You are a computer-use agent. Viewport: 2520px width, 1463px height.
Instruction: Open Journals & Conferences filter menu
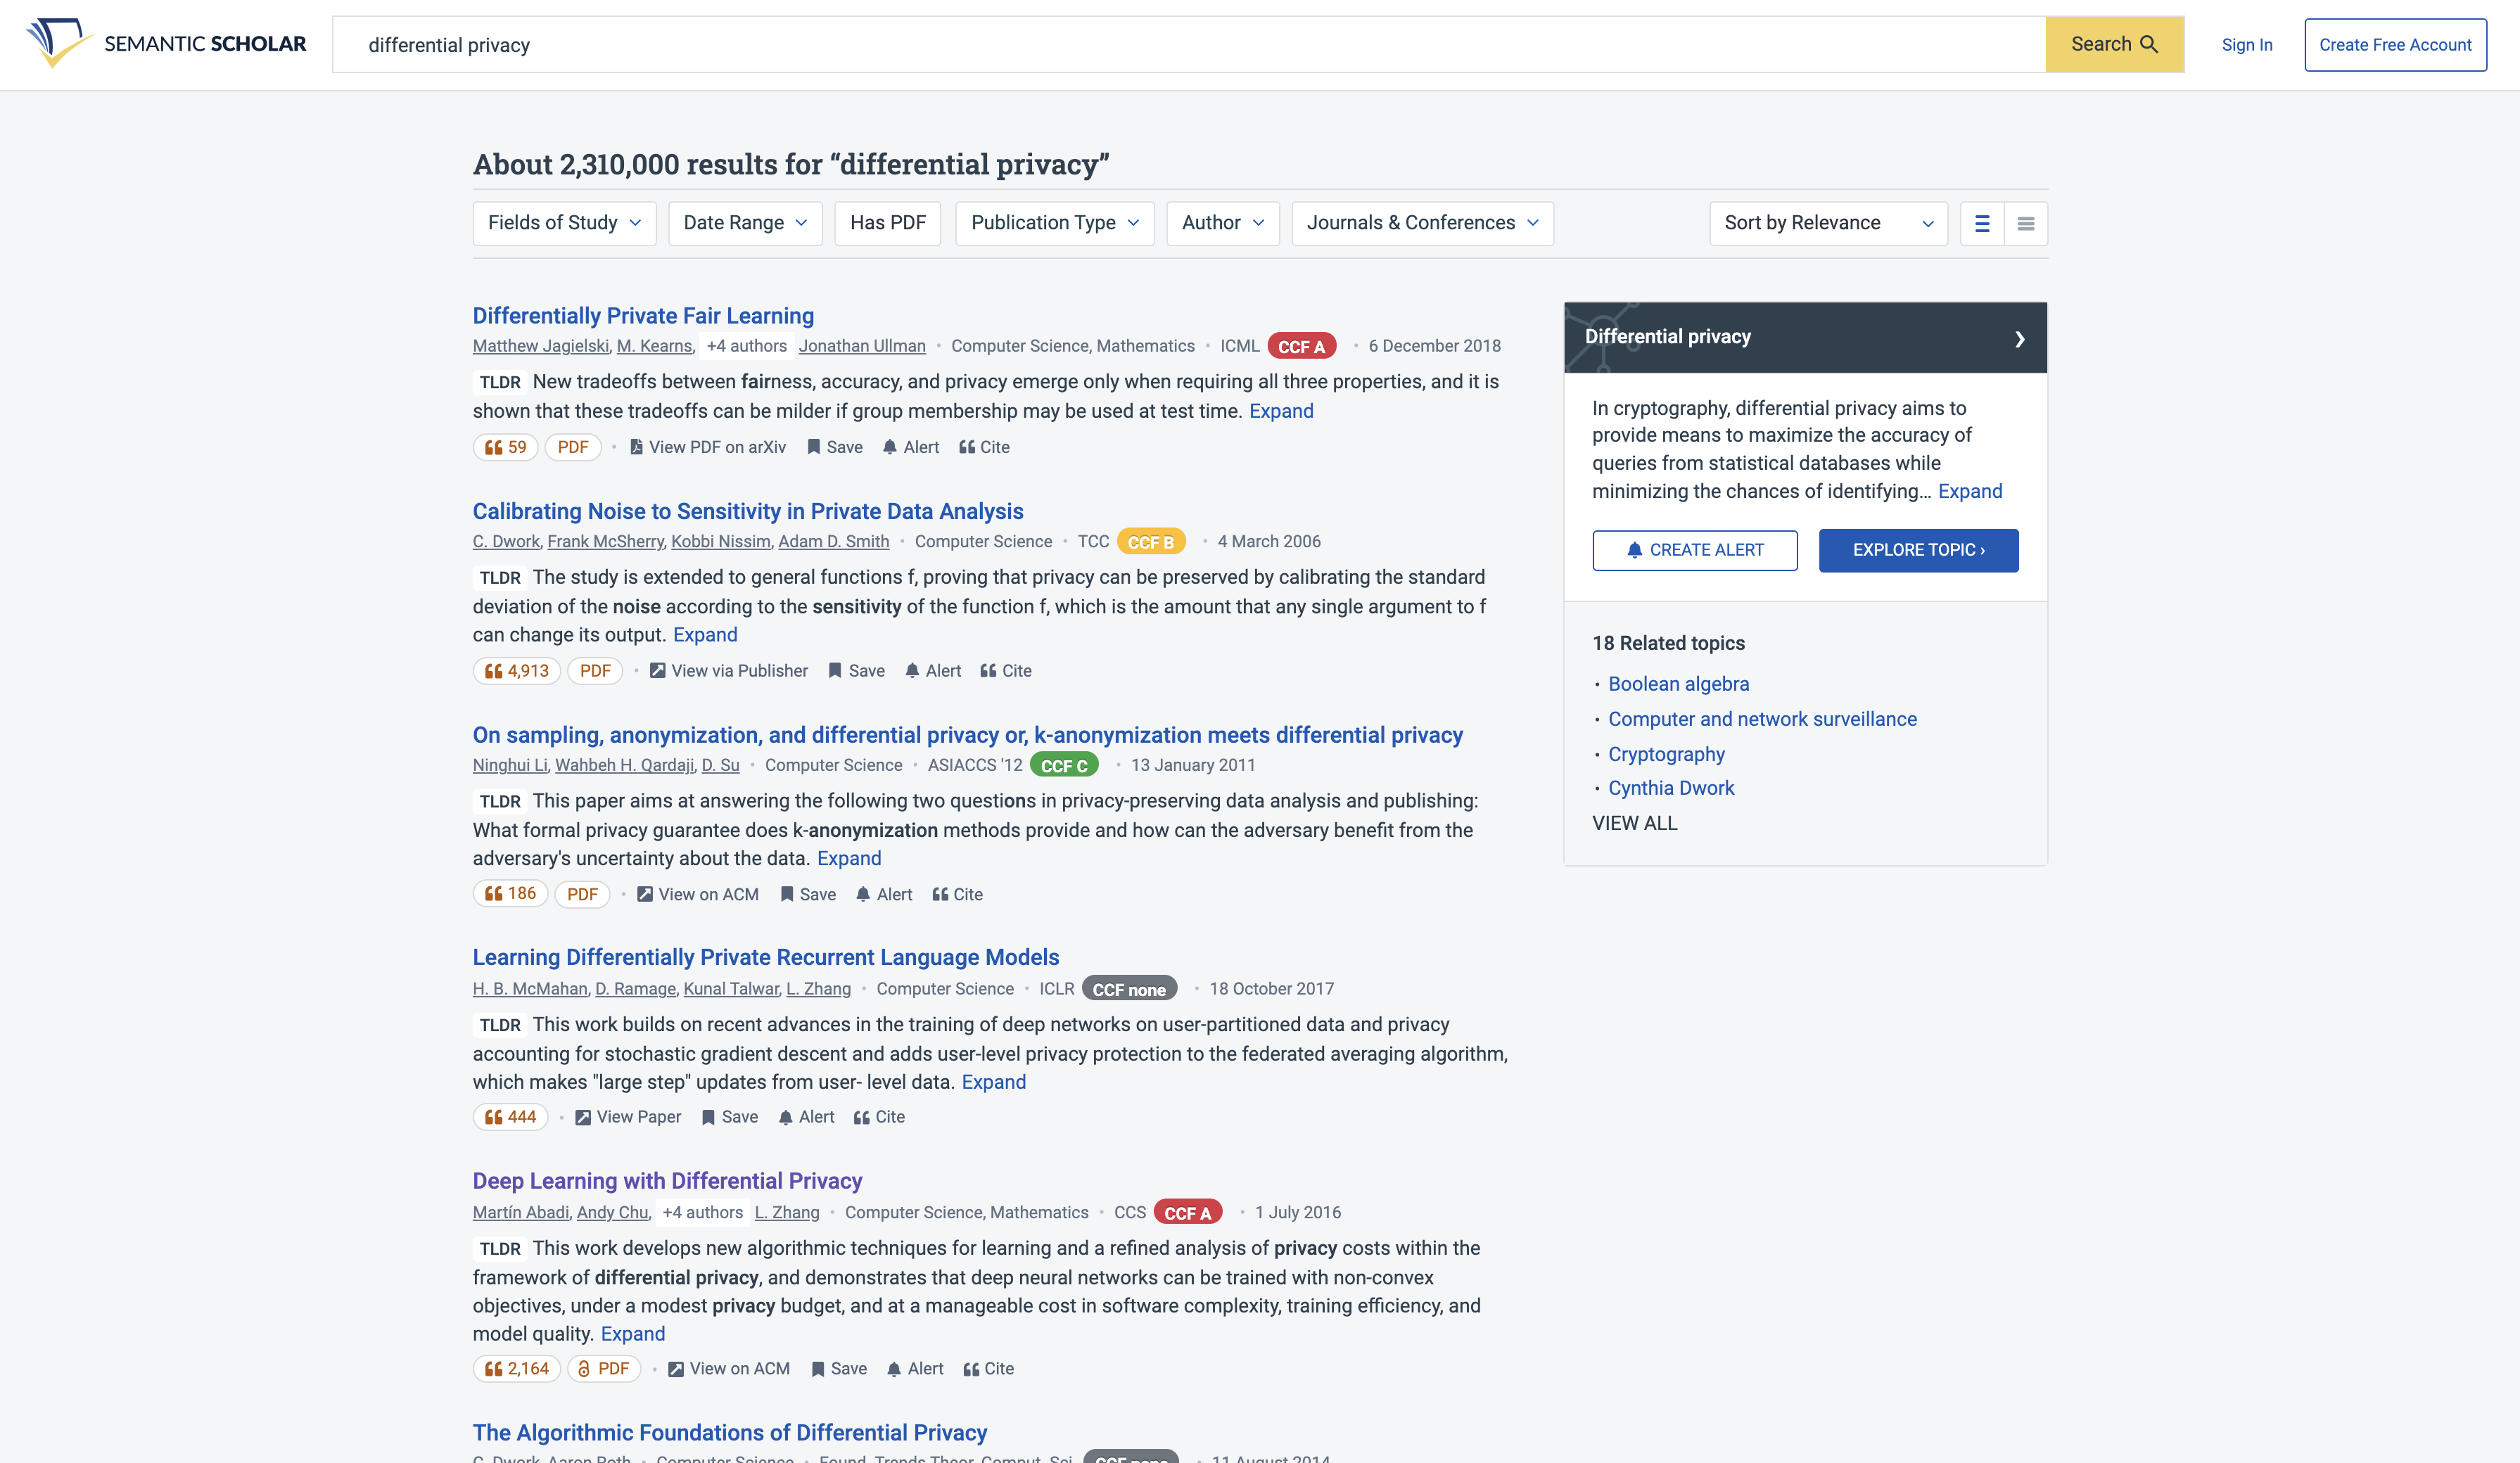(x=1421, y=223)
